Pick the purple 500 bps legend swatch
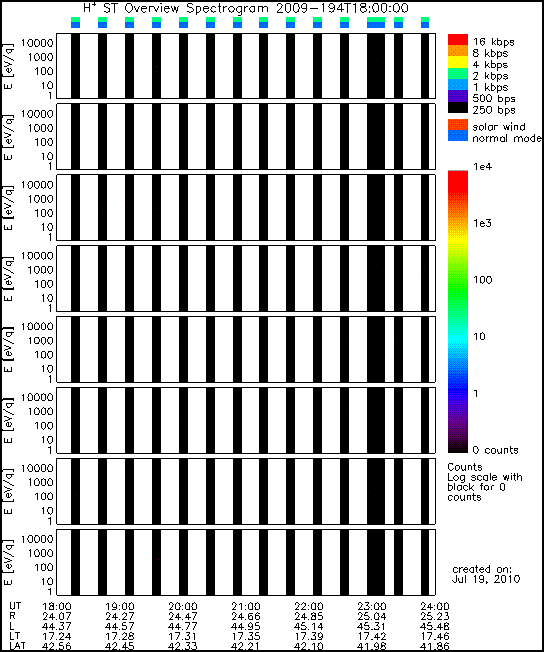This screenshot has height=652, width=544. (x=458, y=96)
